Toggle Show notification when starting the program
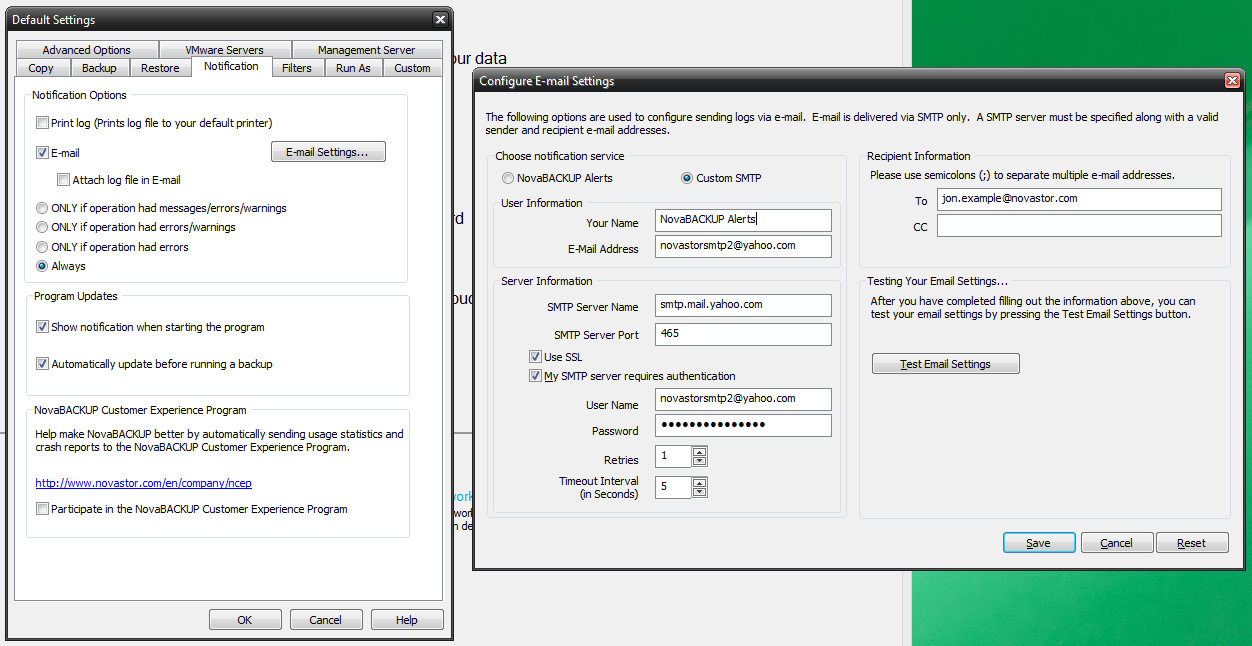 click(x=42, y=327)
